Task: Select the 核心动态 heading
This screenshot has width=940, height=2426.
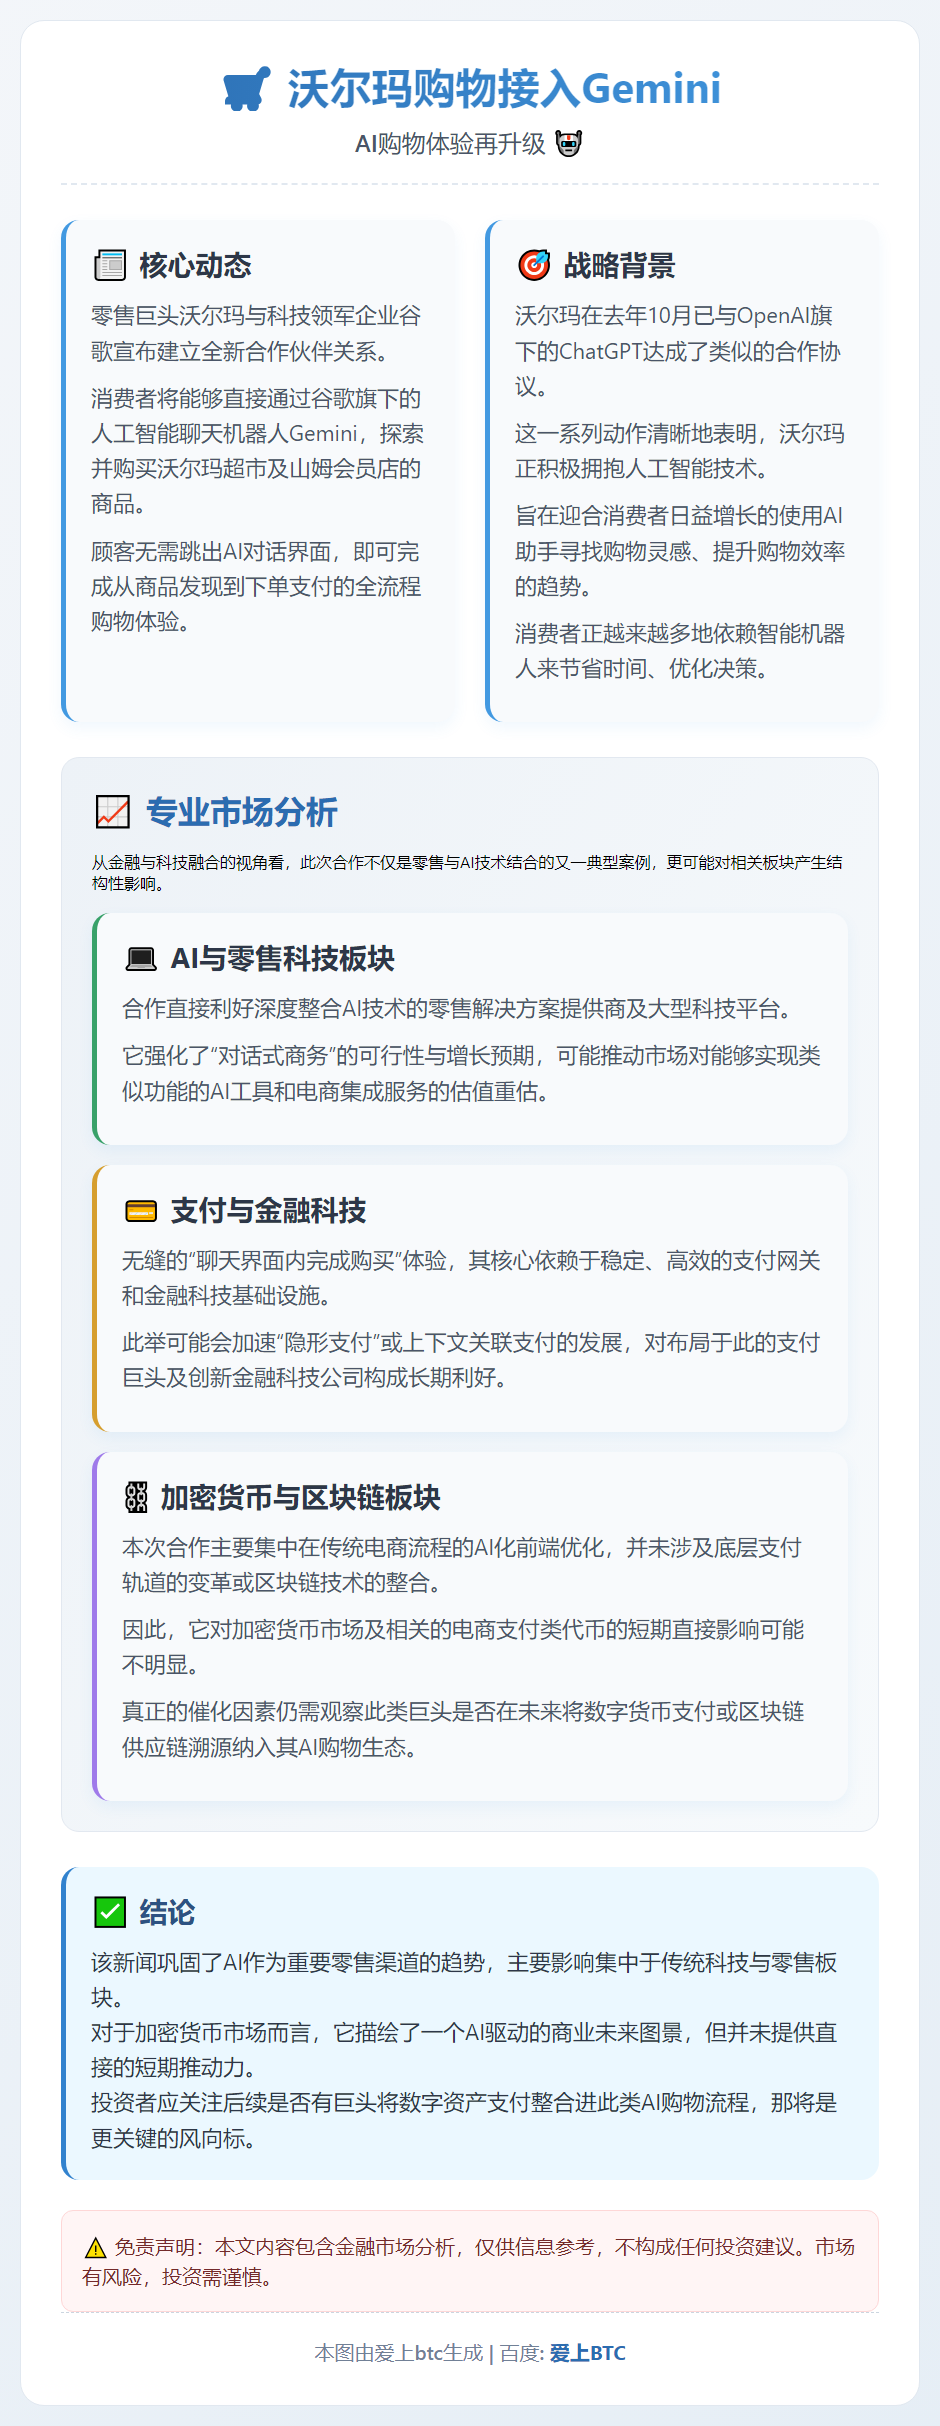Action: point(195,265)
